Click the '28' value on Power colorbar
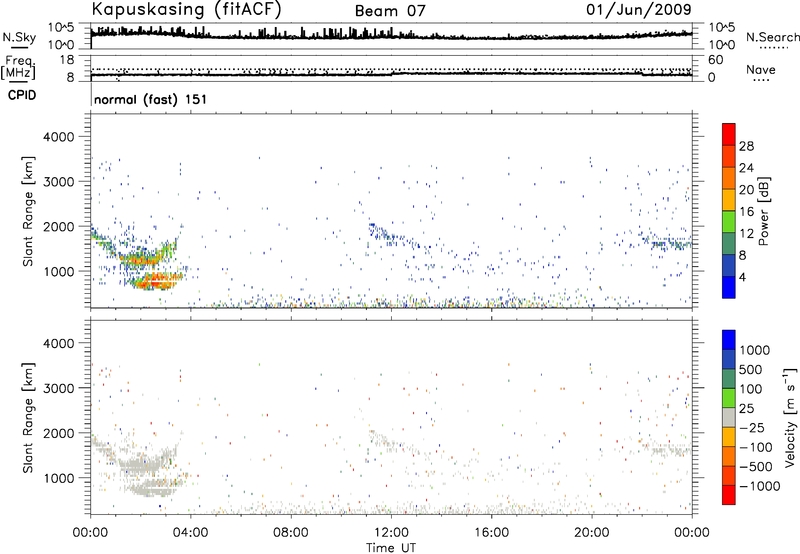800x554 pixels. tap(746, 146)
